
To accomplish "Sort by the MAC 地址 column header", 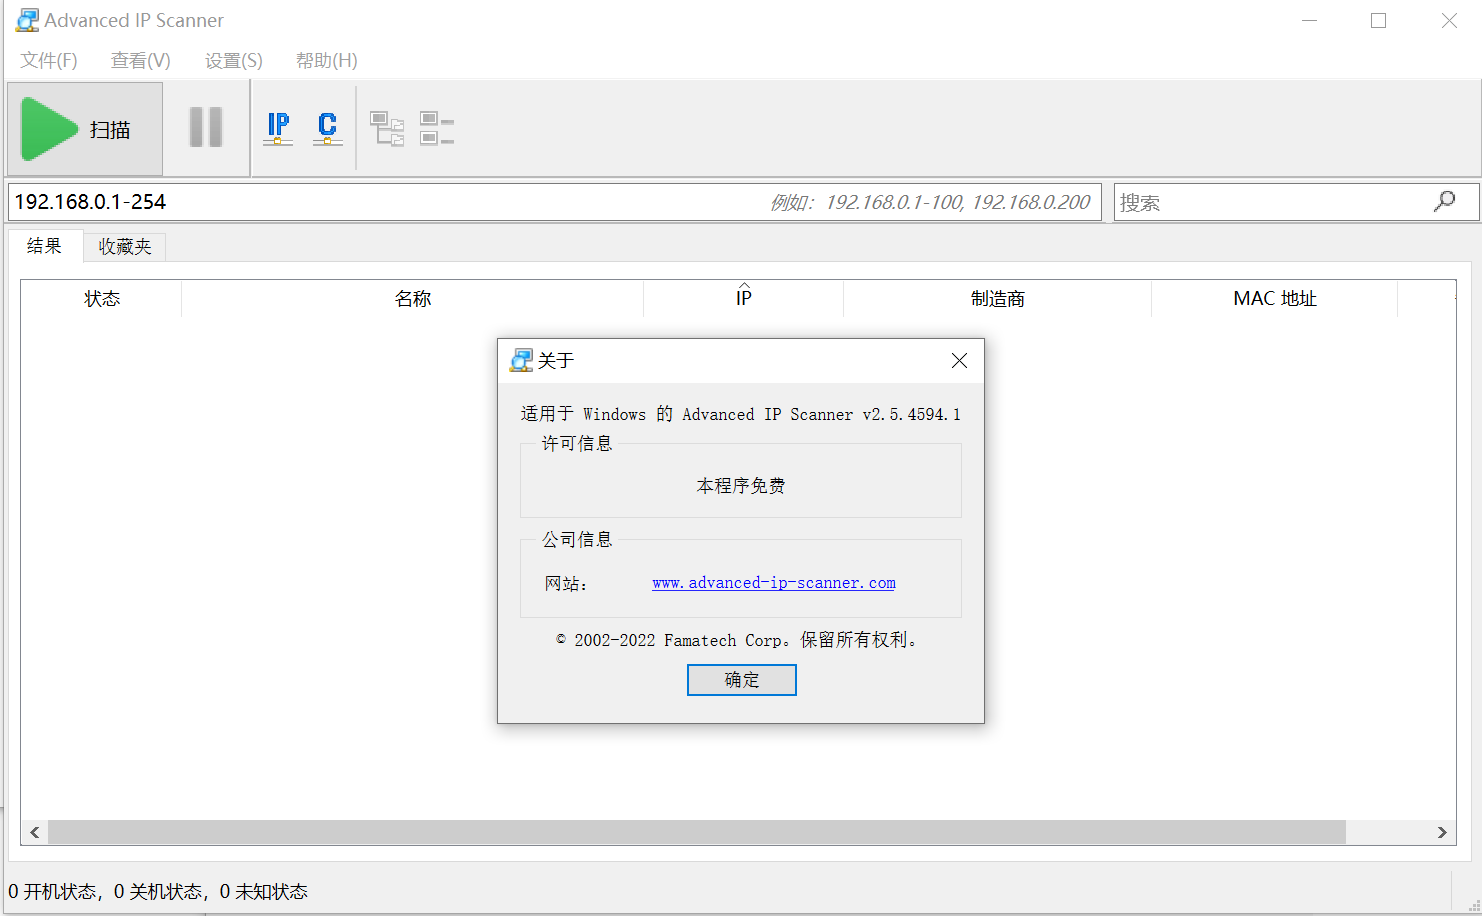I will click(x=1275, y=298).
